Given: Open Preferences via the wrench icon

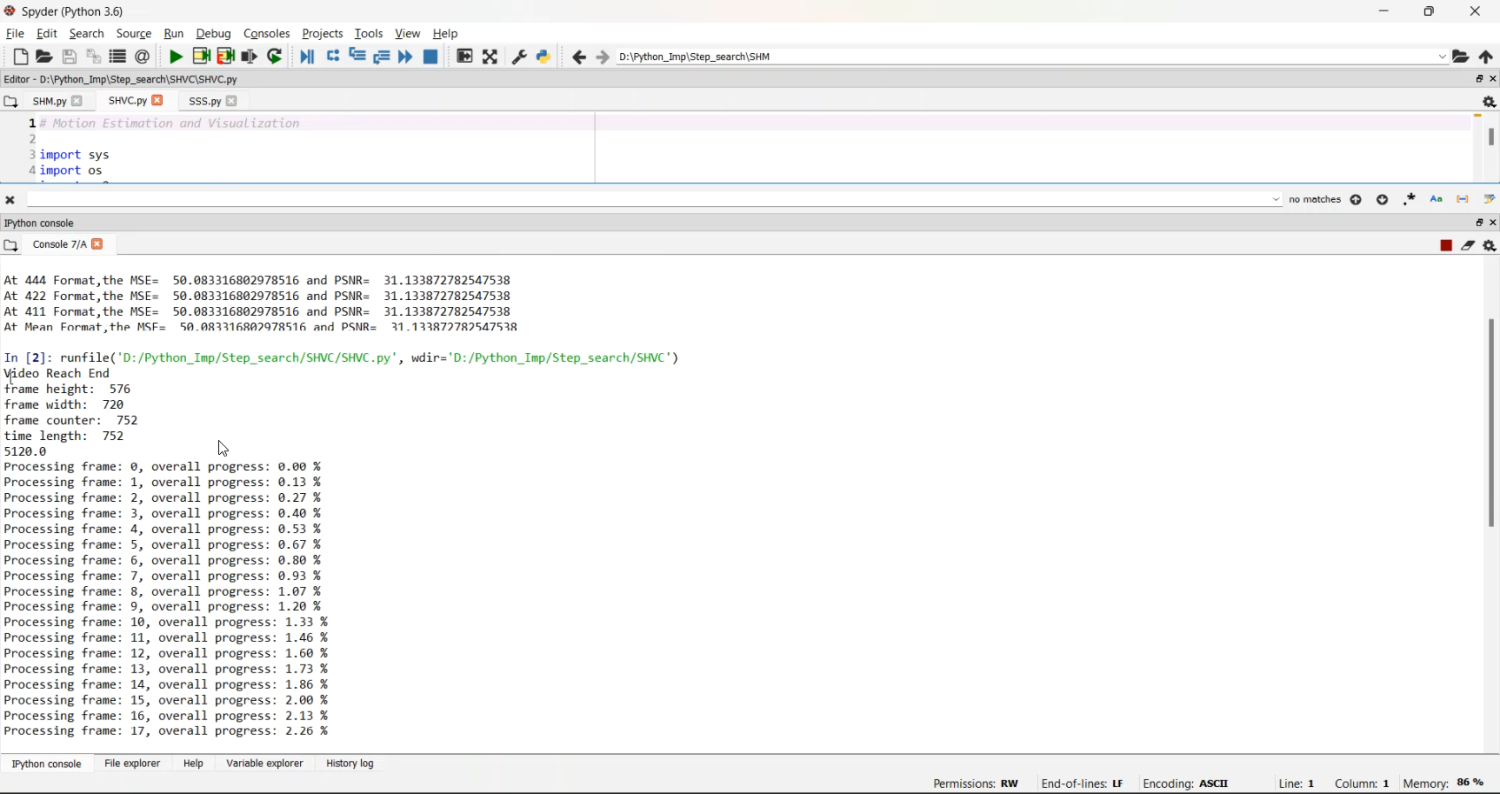Looking at the screenshot, I should click(519, 57).
